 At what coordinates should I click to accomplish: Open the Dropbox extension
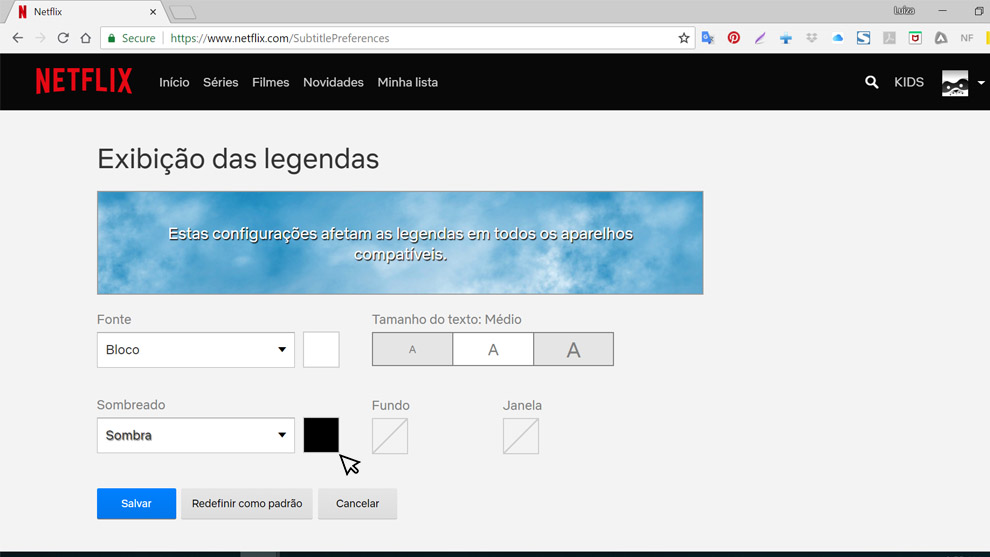tap(811, 38)
